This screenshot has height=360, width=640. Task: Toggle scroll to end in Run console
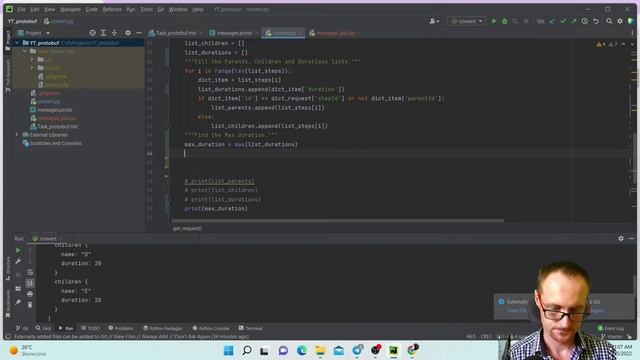(x=30, y=283)
